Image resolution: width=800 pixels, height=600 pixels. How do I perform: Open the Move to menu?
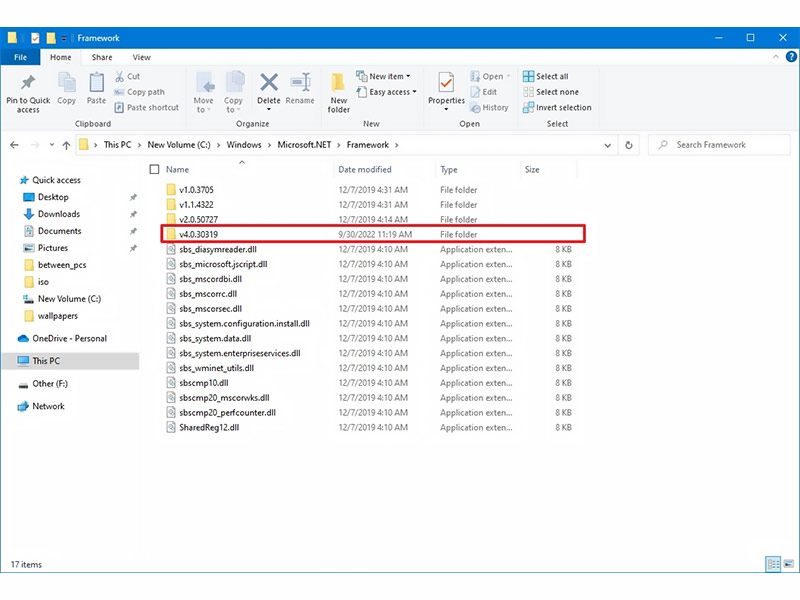(x=204, y=92)
